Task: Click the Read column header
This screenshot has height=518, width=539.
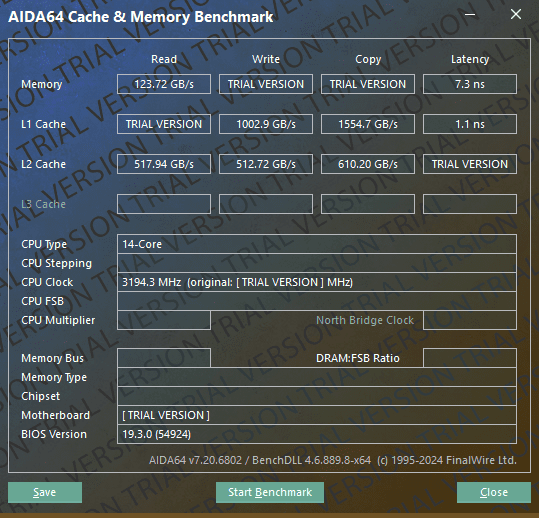Action: click(x=164, y=59)
